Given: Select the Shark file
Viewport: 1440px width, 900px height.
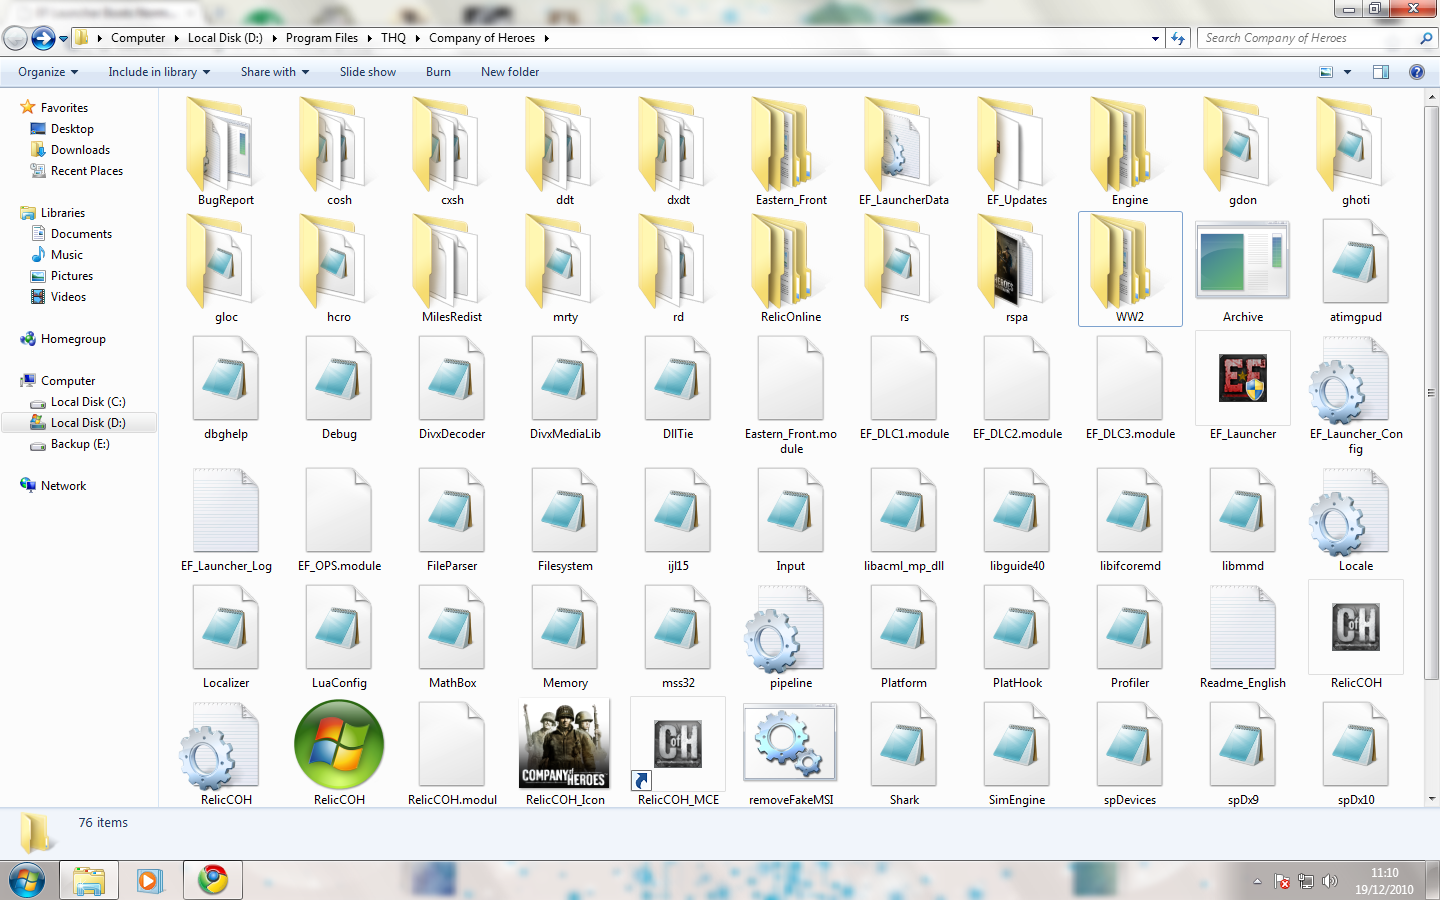Looking at the screenshot, I should click(x=904, y=752).
